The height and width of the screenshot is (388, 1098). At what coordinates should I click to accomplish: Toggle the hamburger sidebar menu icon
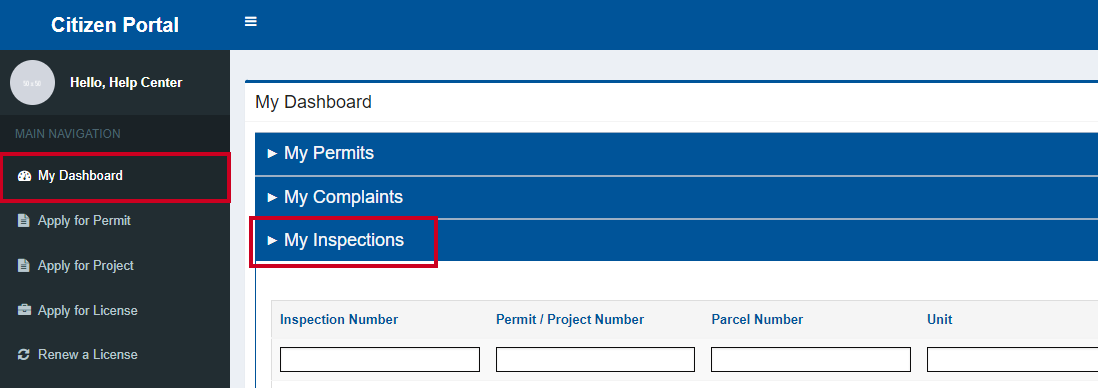[251, 22]
